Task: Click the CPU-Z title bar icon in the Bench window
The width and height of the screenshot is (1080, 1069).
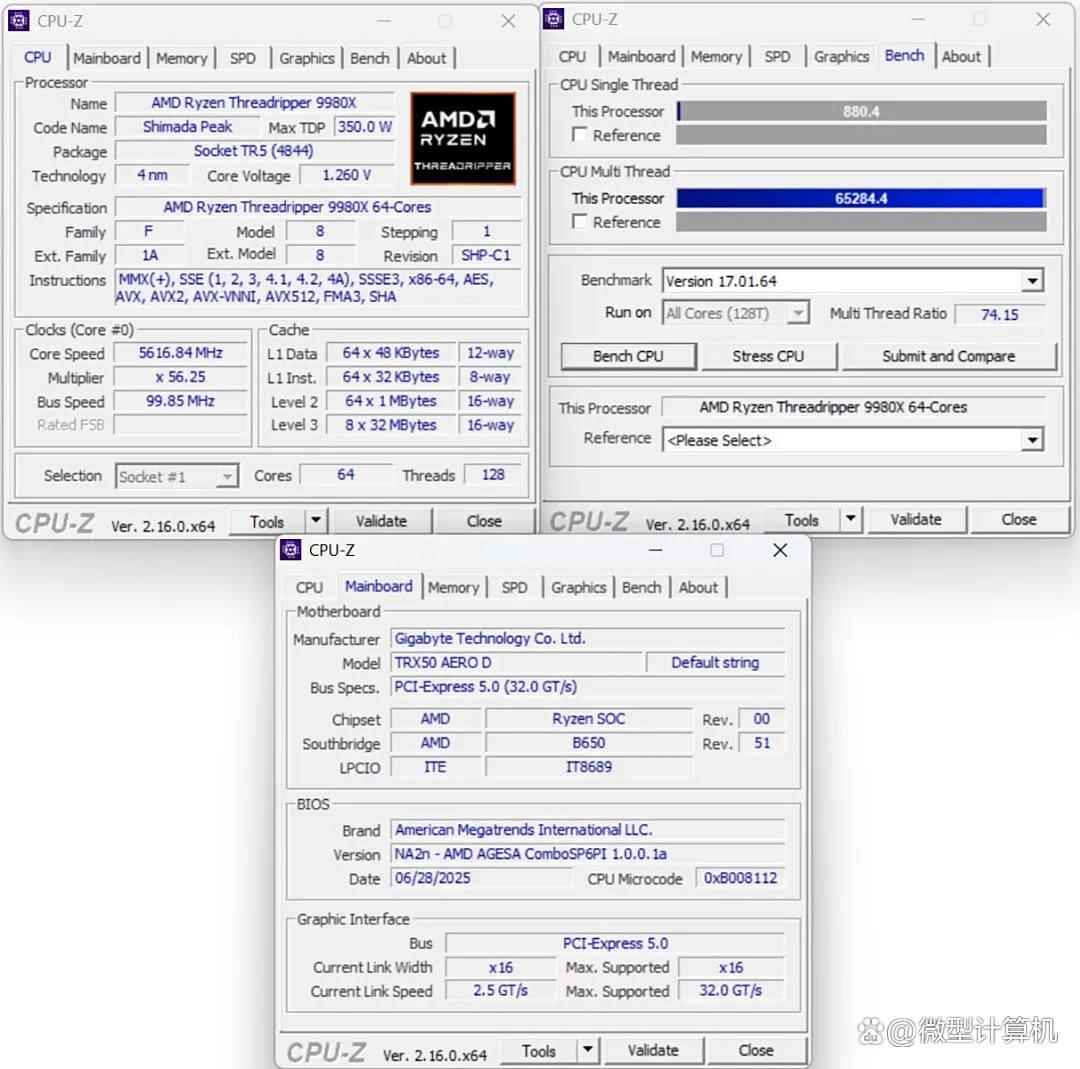Action: (x=555, y=19)
